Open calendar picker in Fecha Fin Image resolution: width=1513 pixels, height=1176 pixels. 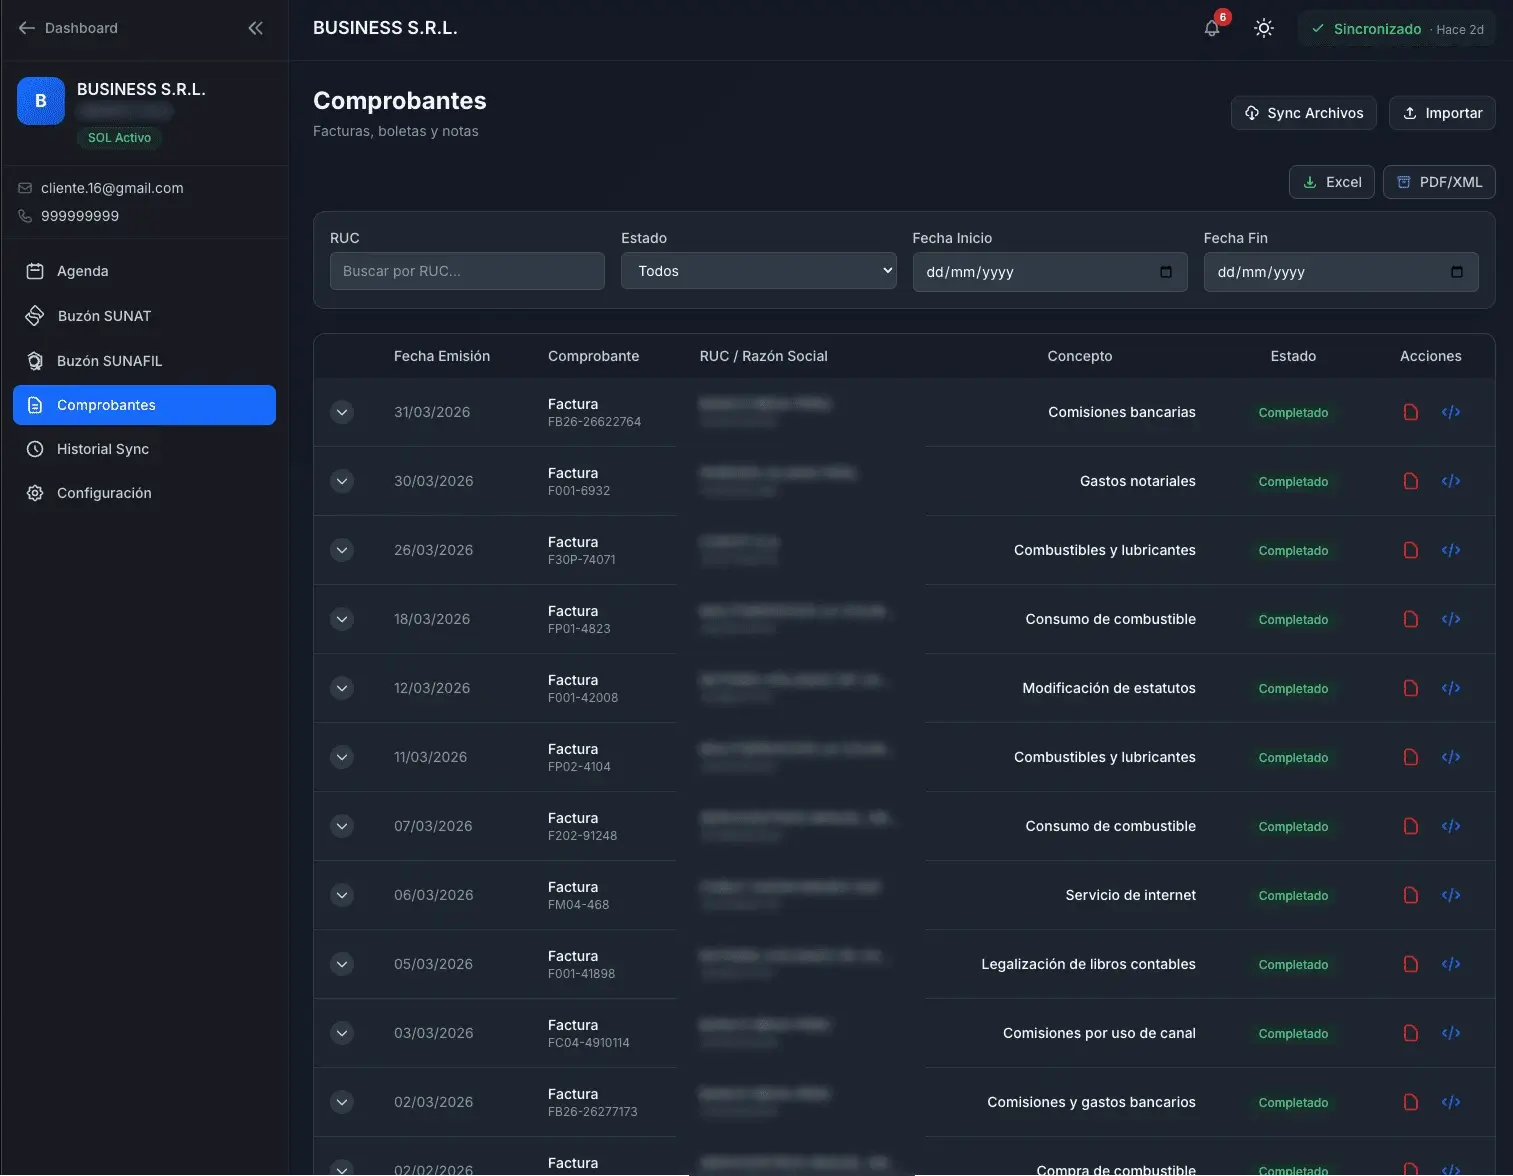(1457, 272)
